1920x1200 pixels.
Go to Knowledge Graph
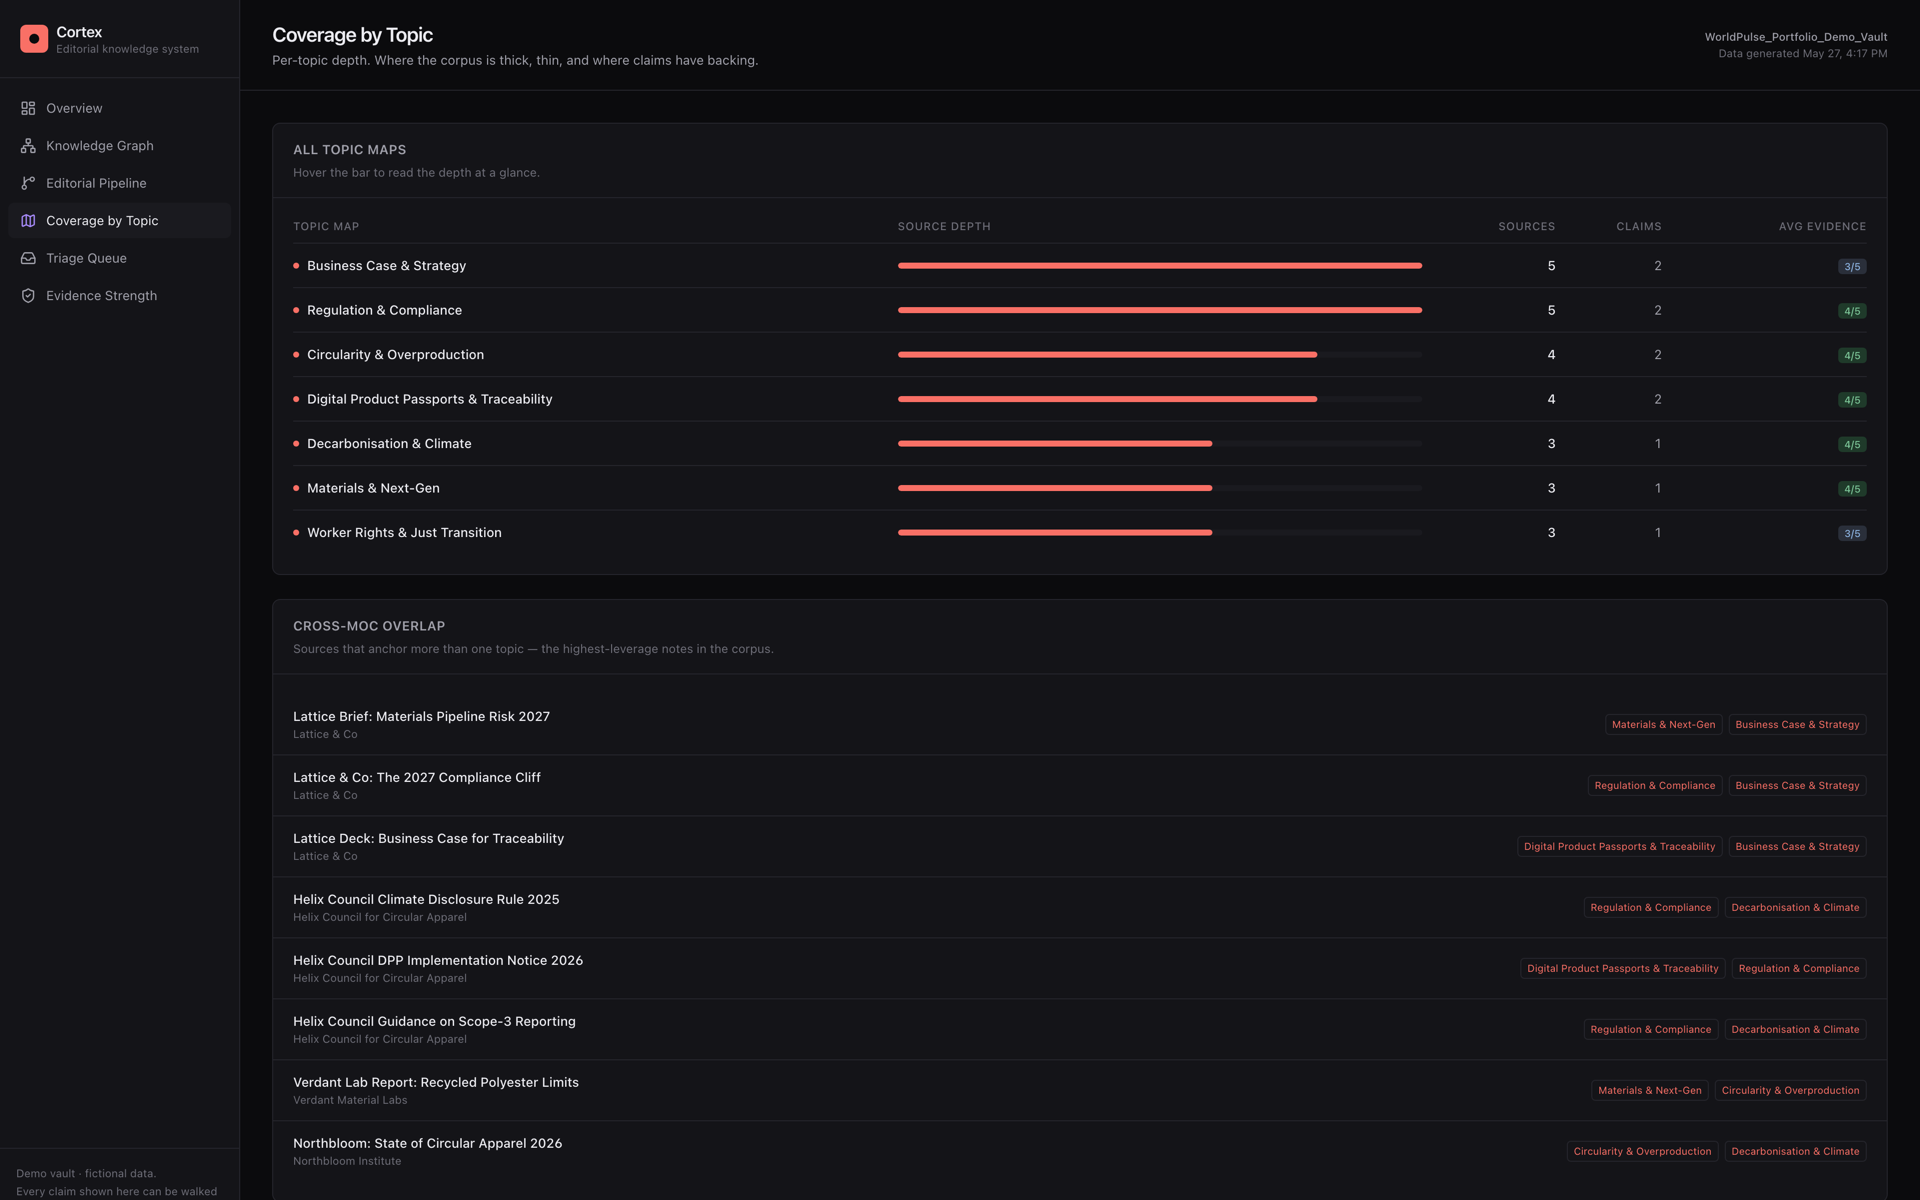119,146
